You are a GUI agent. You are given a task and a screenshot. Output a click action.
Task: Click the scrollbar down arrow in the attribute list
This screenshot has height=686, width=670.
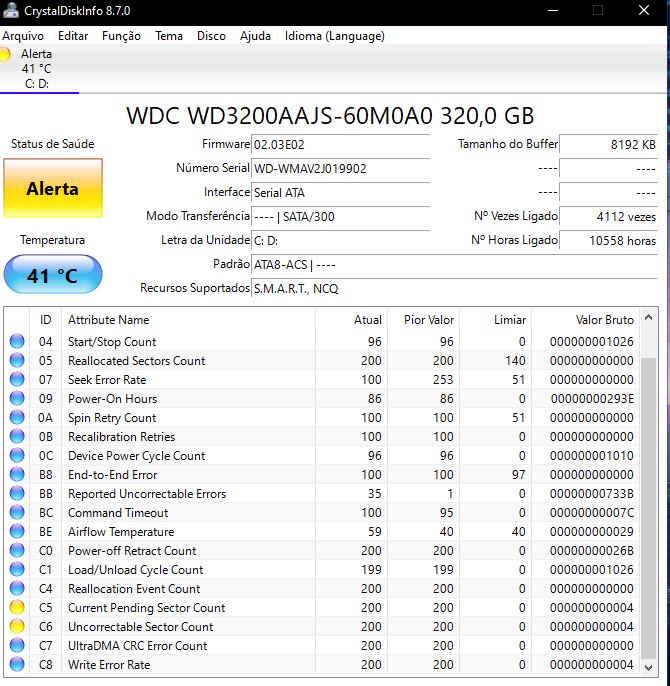(649, 668)
